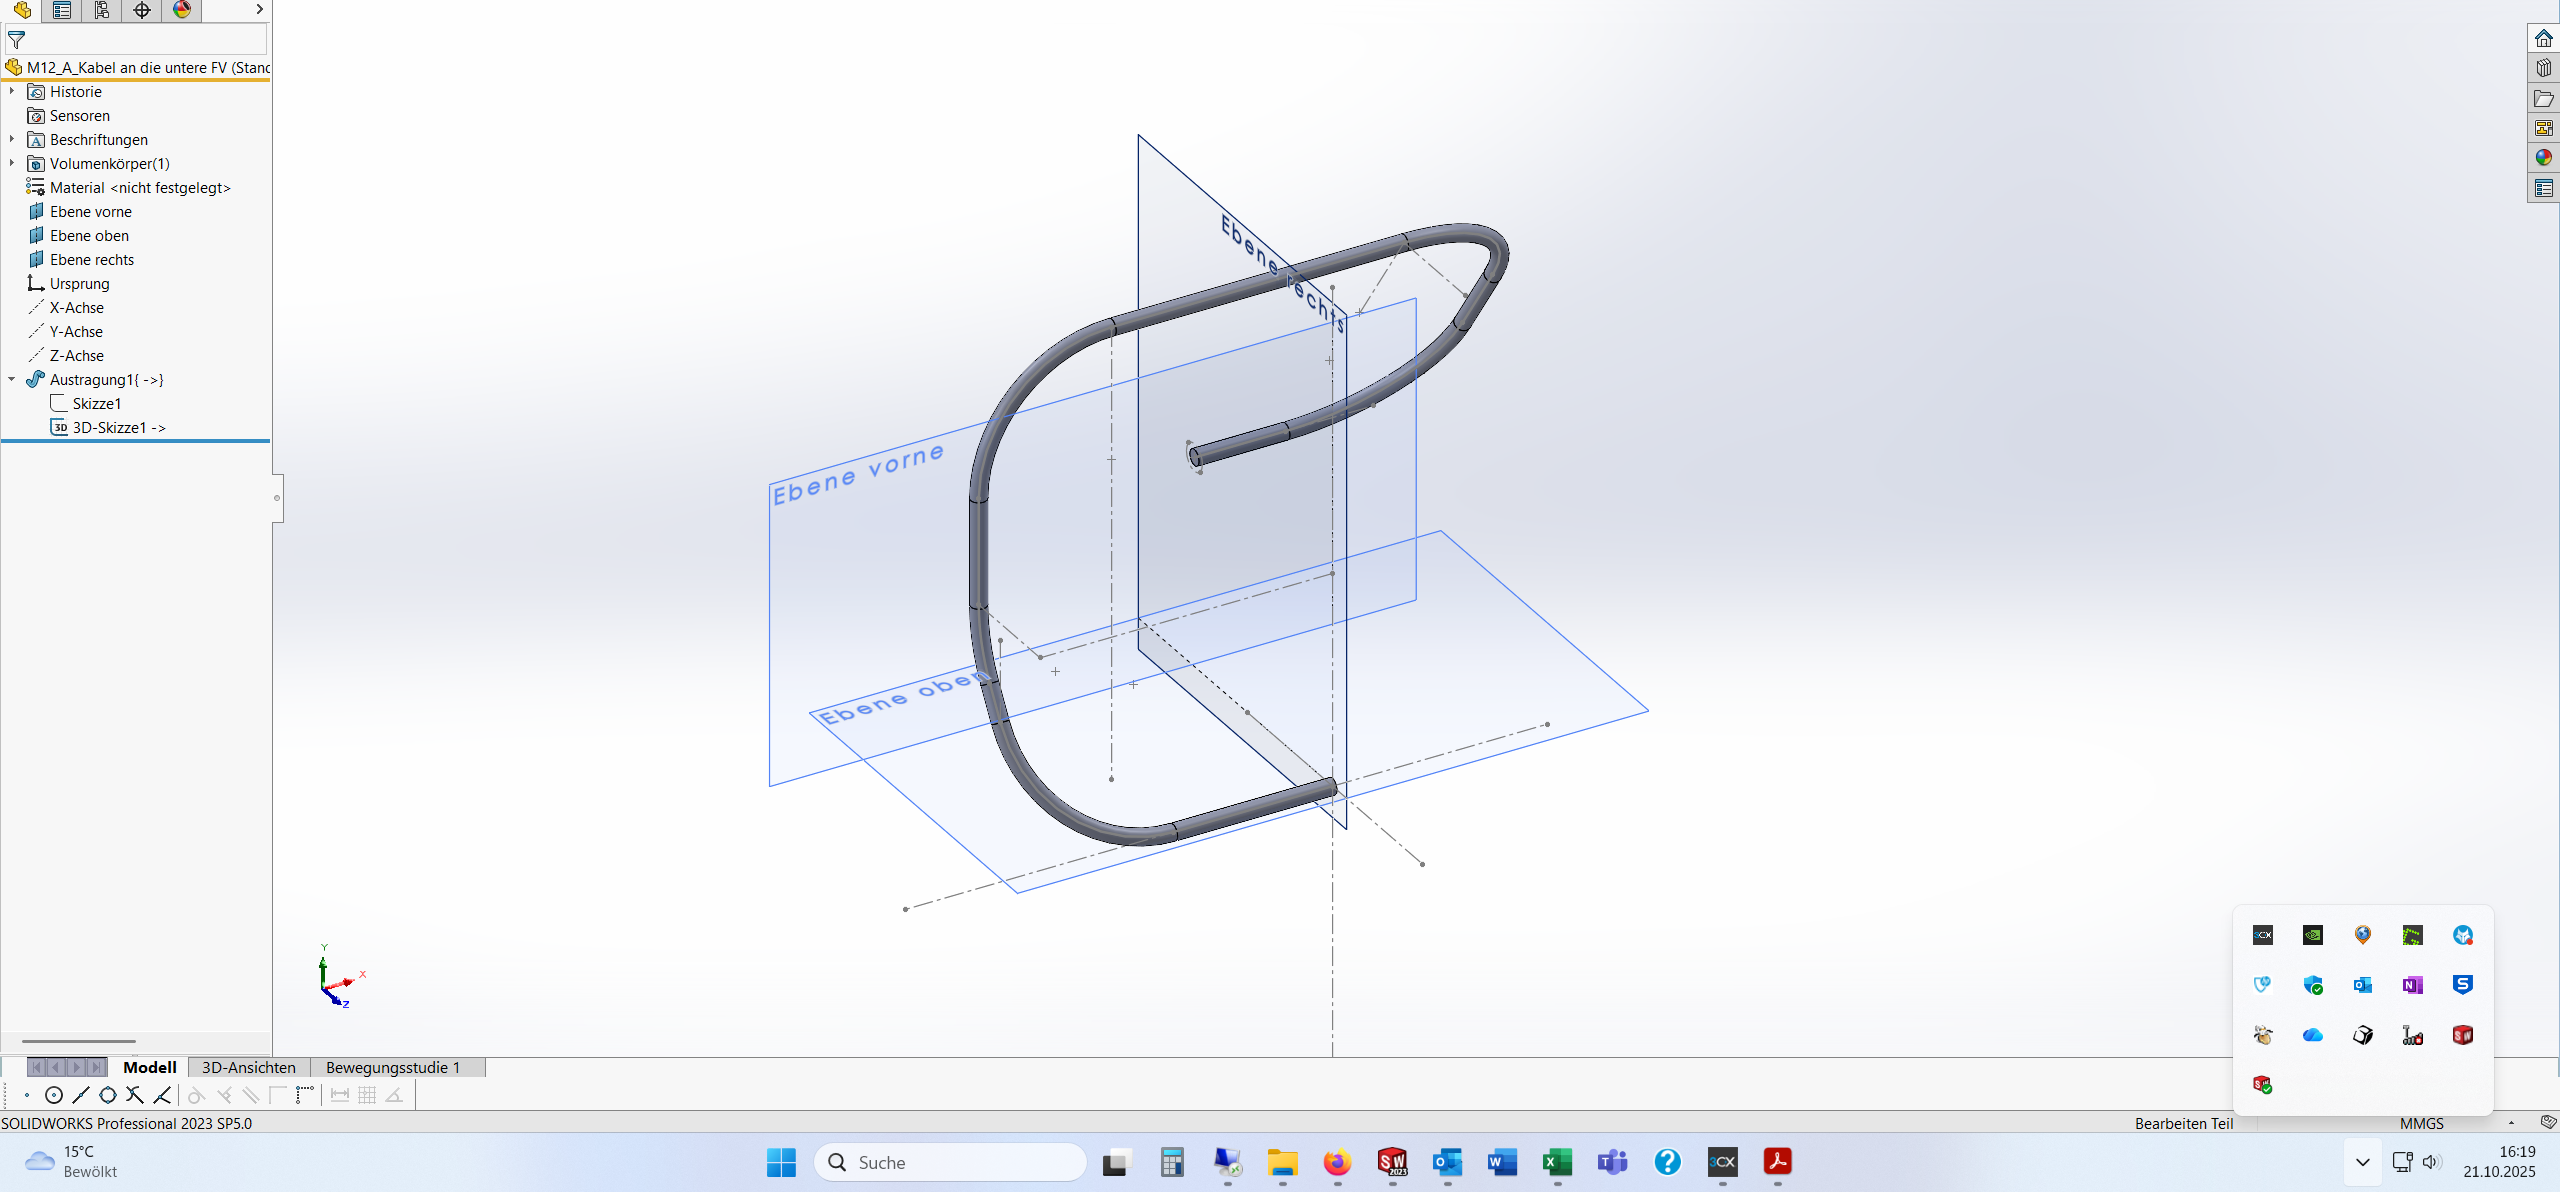The width and height of the screenshot is (2560, 1192).
Task: Toggle the point snap option
Action: coord(27,1096)
